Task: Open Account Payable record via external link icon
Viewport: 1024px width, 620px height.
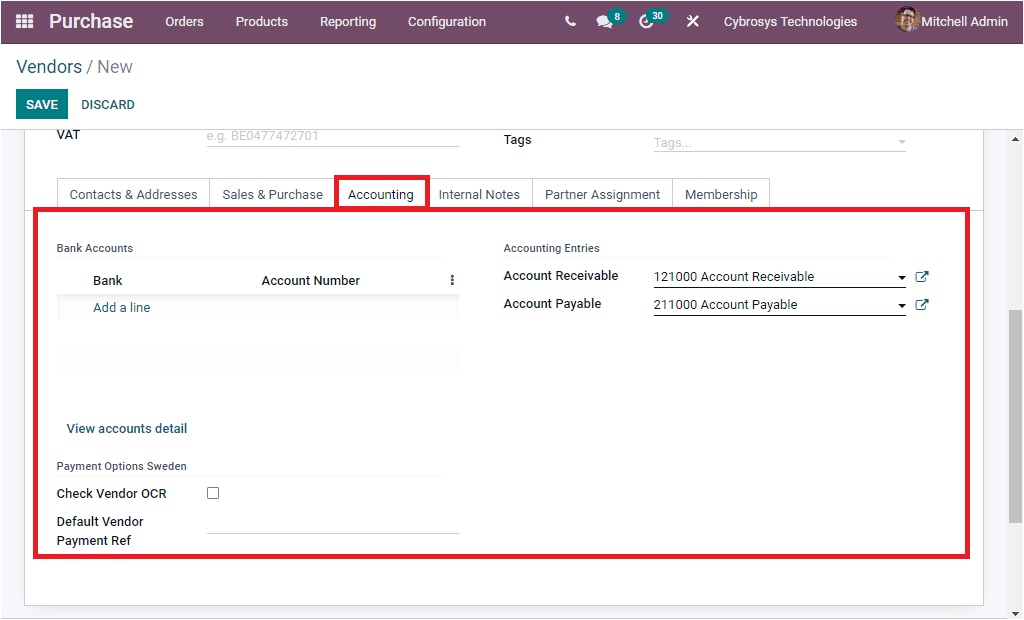Action: [921, 304]
